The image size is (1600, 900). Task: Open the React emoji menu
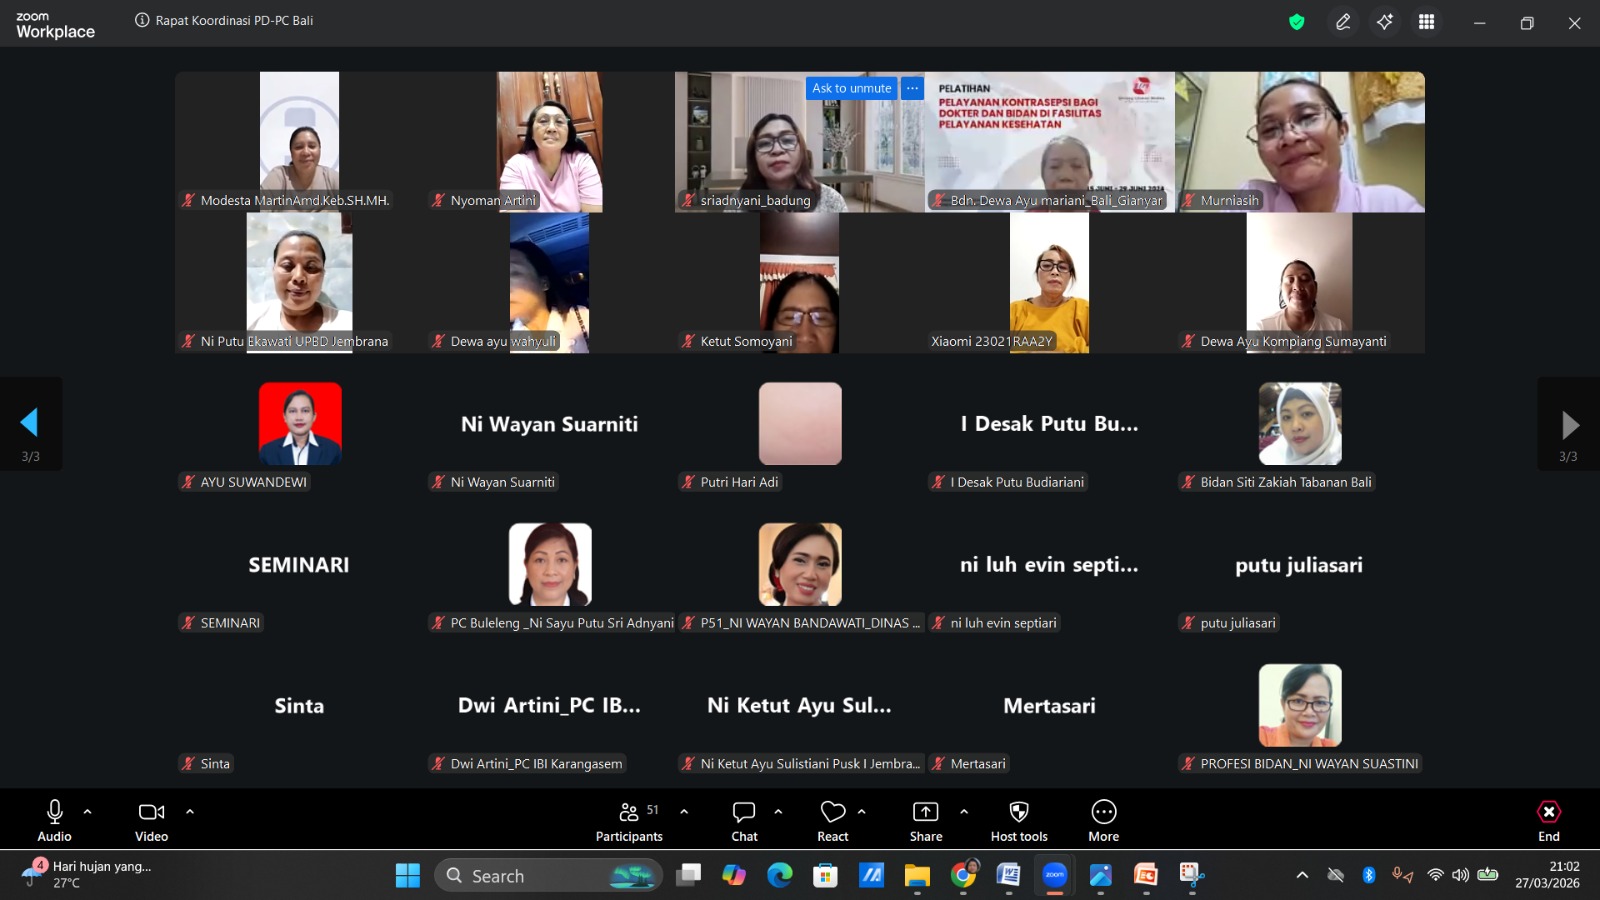coord(832,820)
